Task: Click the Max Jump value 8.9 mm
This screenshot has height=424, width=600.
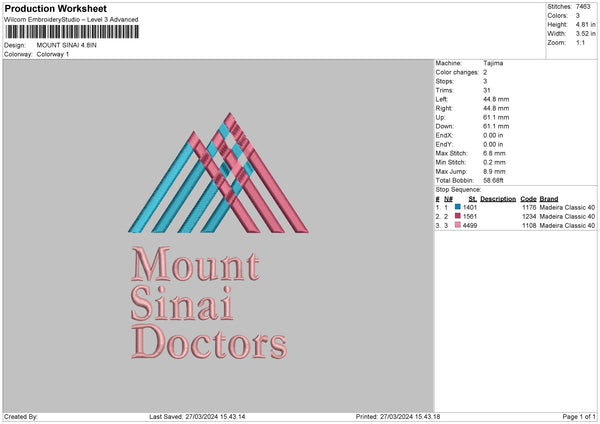Action: (494, 171)
